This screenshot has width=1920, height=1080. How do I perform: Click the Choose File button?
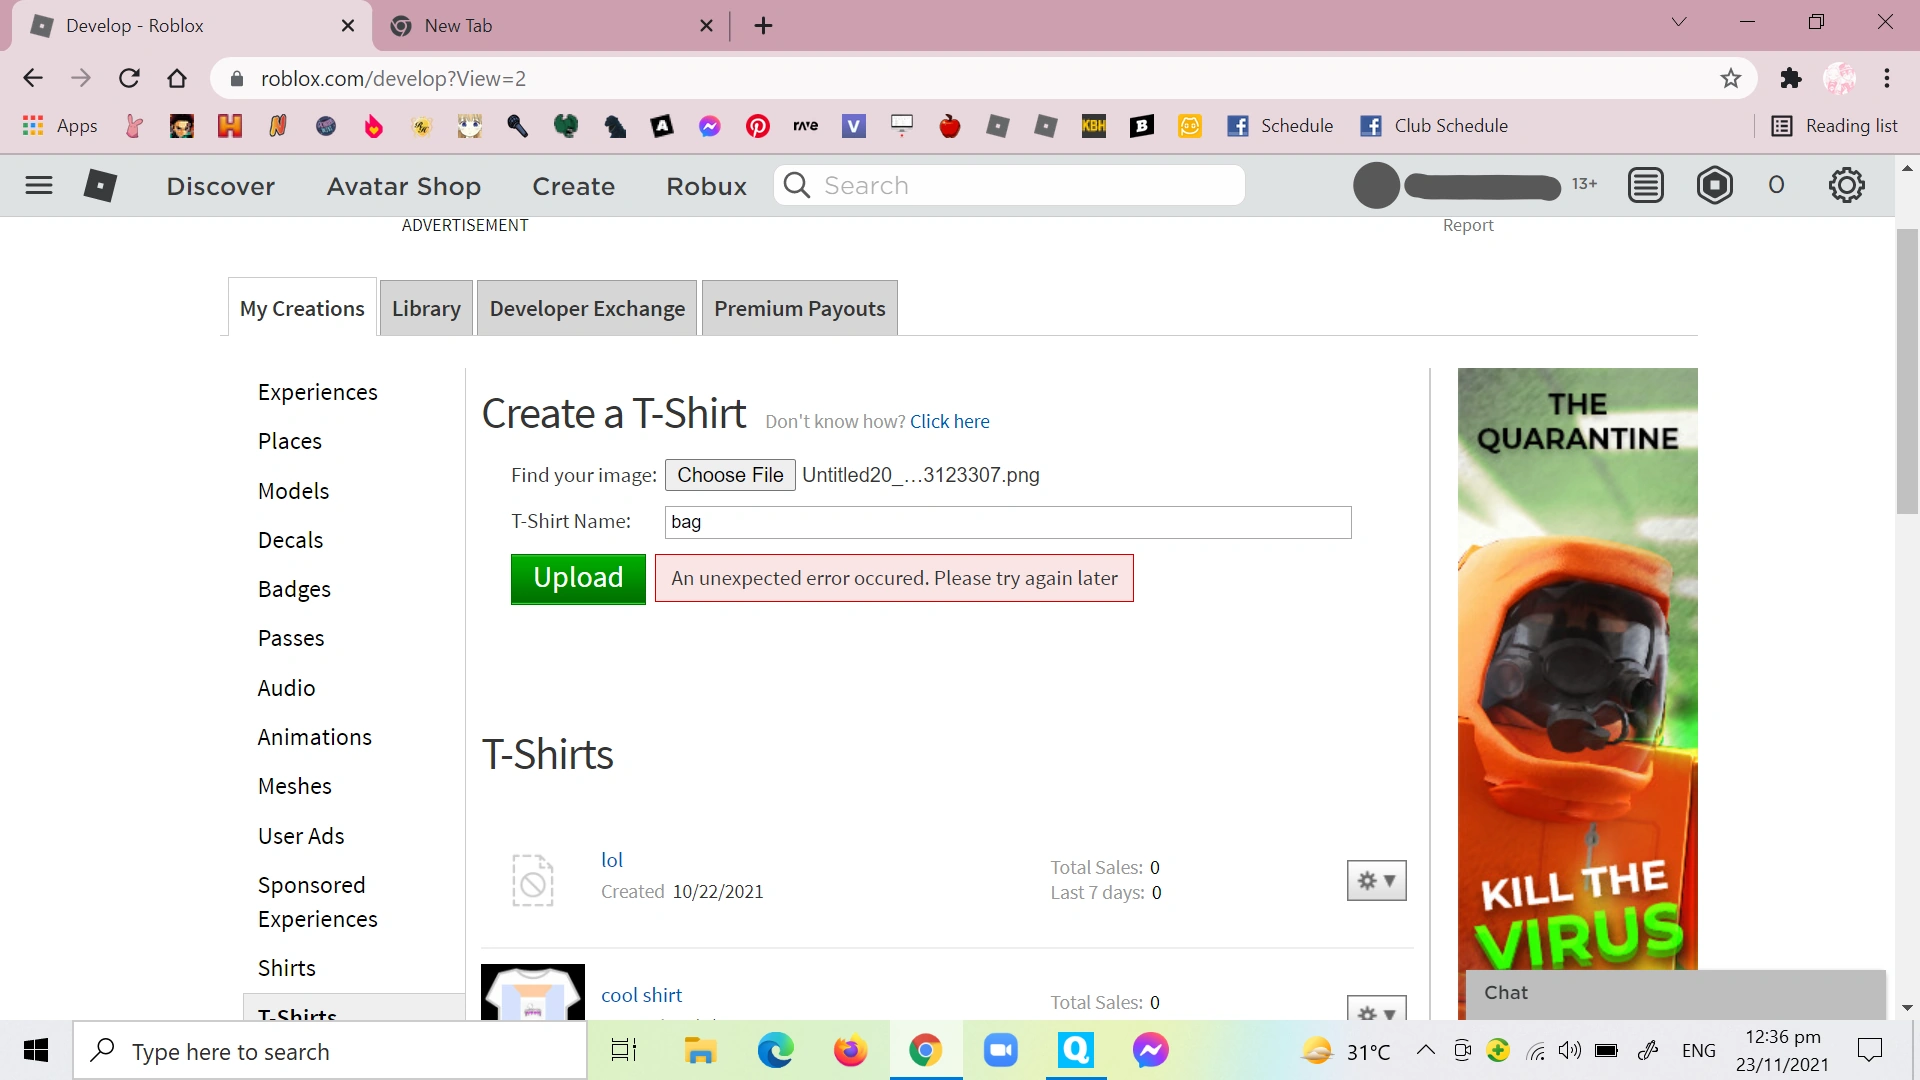(x=730, y=475)
